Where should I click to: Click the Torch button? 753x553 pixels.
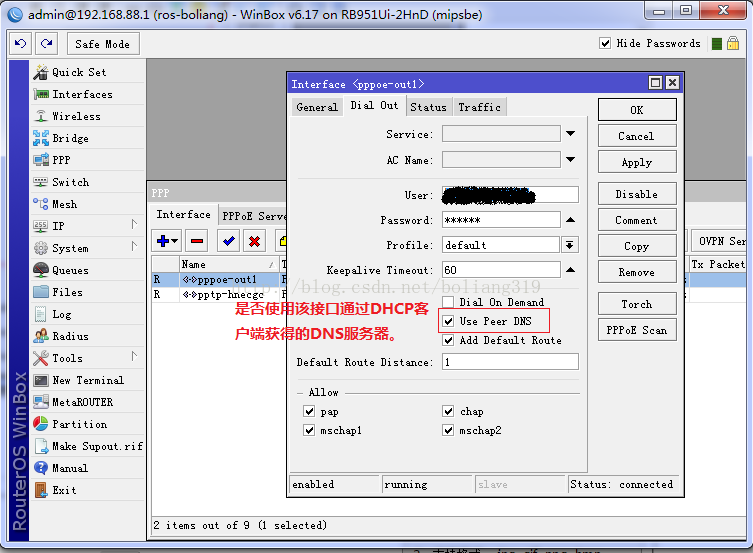click(x=637, y=304)
